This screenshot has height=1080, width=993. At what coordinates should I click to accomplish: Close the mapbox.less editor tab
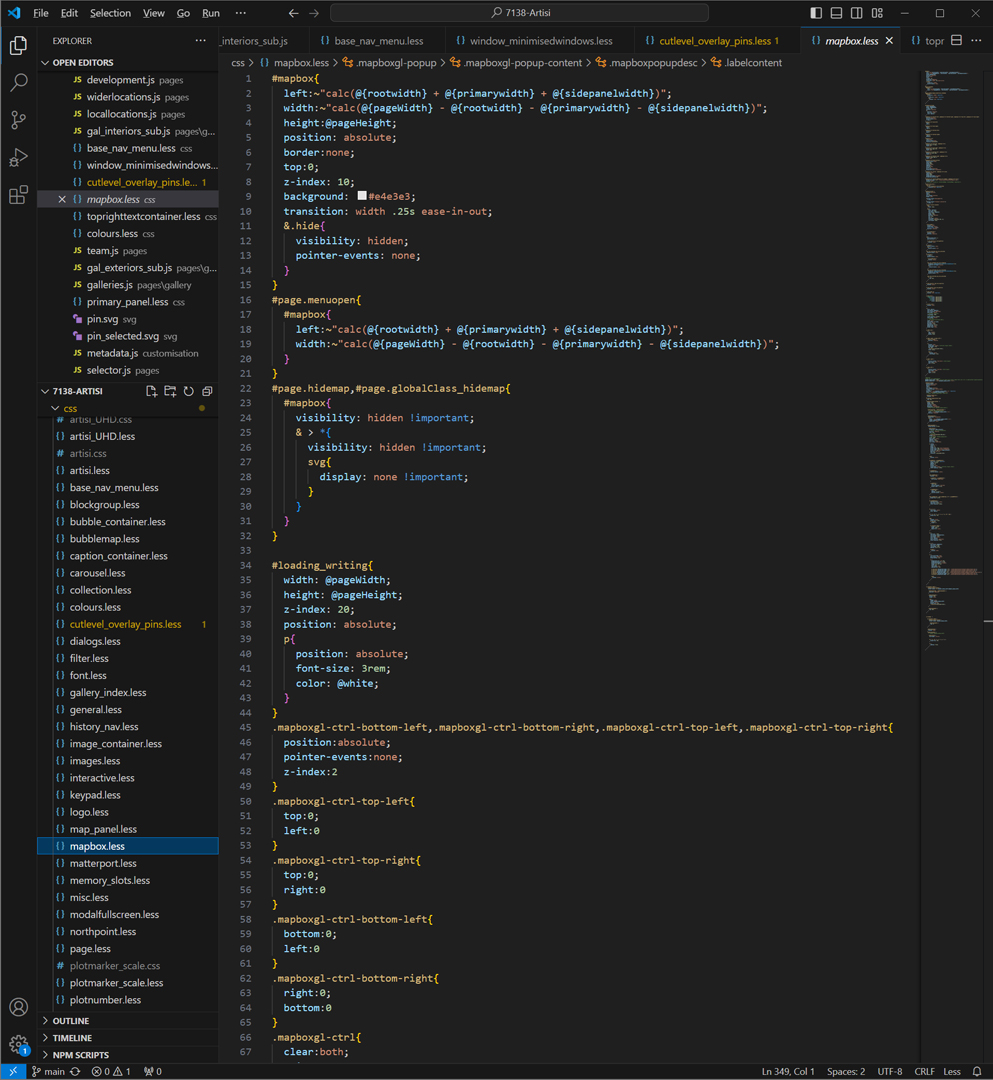point(889,41)
